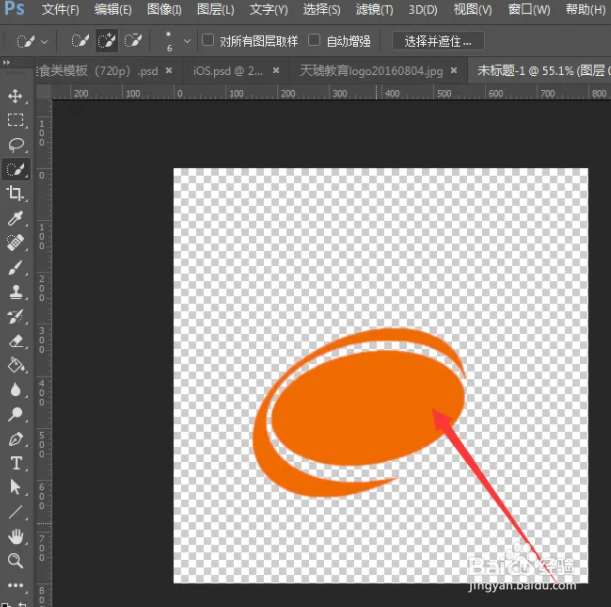Screen dimensions: 611x607
Task: Close the 天琥教育logo20160804.jpg tab
Action: pyautogui.click(x=454, y=71)
